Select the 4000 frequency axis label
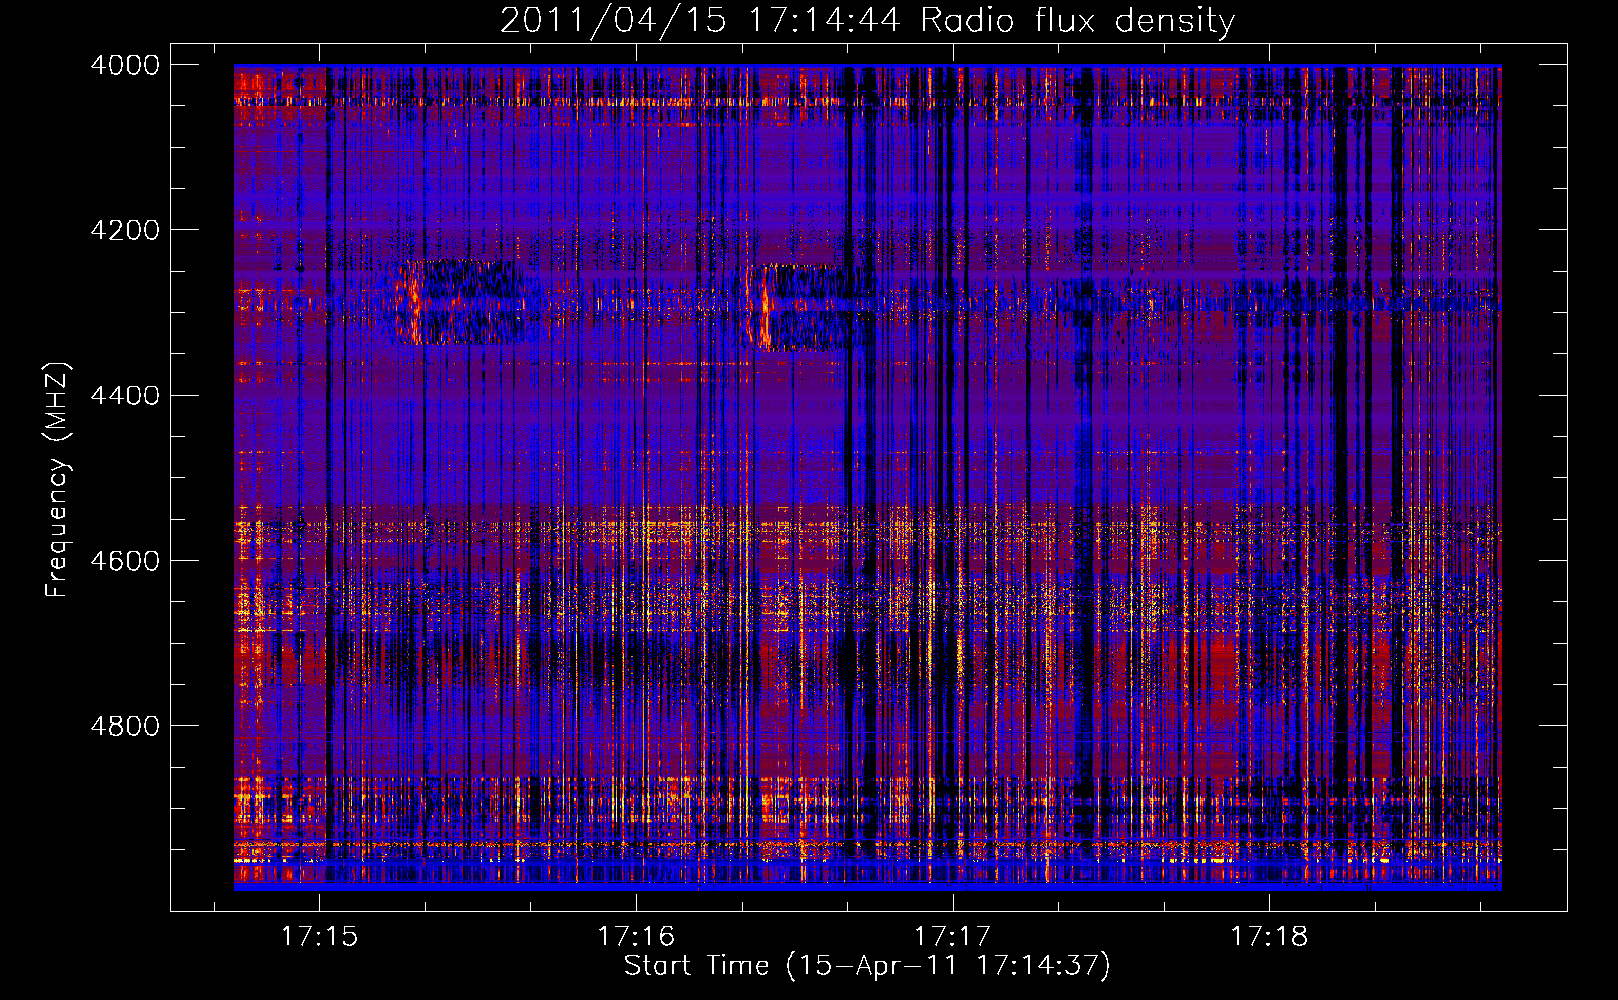This screenshot has height=1000, width=1618. point(125,65)
